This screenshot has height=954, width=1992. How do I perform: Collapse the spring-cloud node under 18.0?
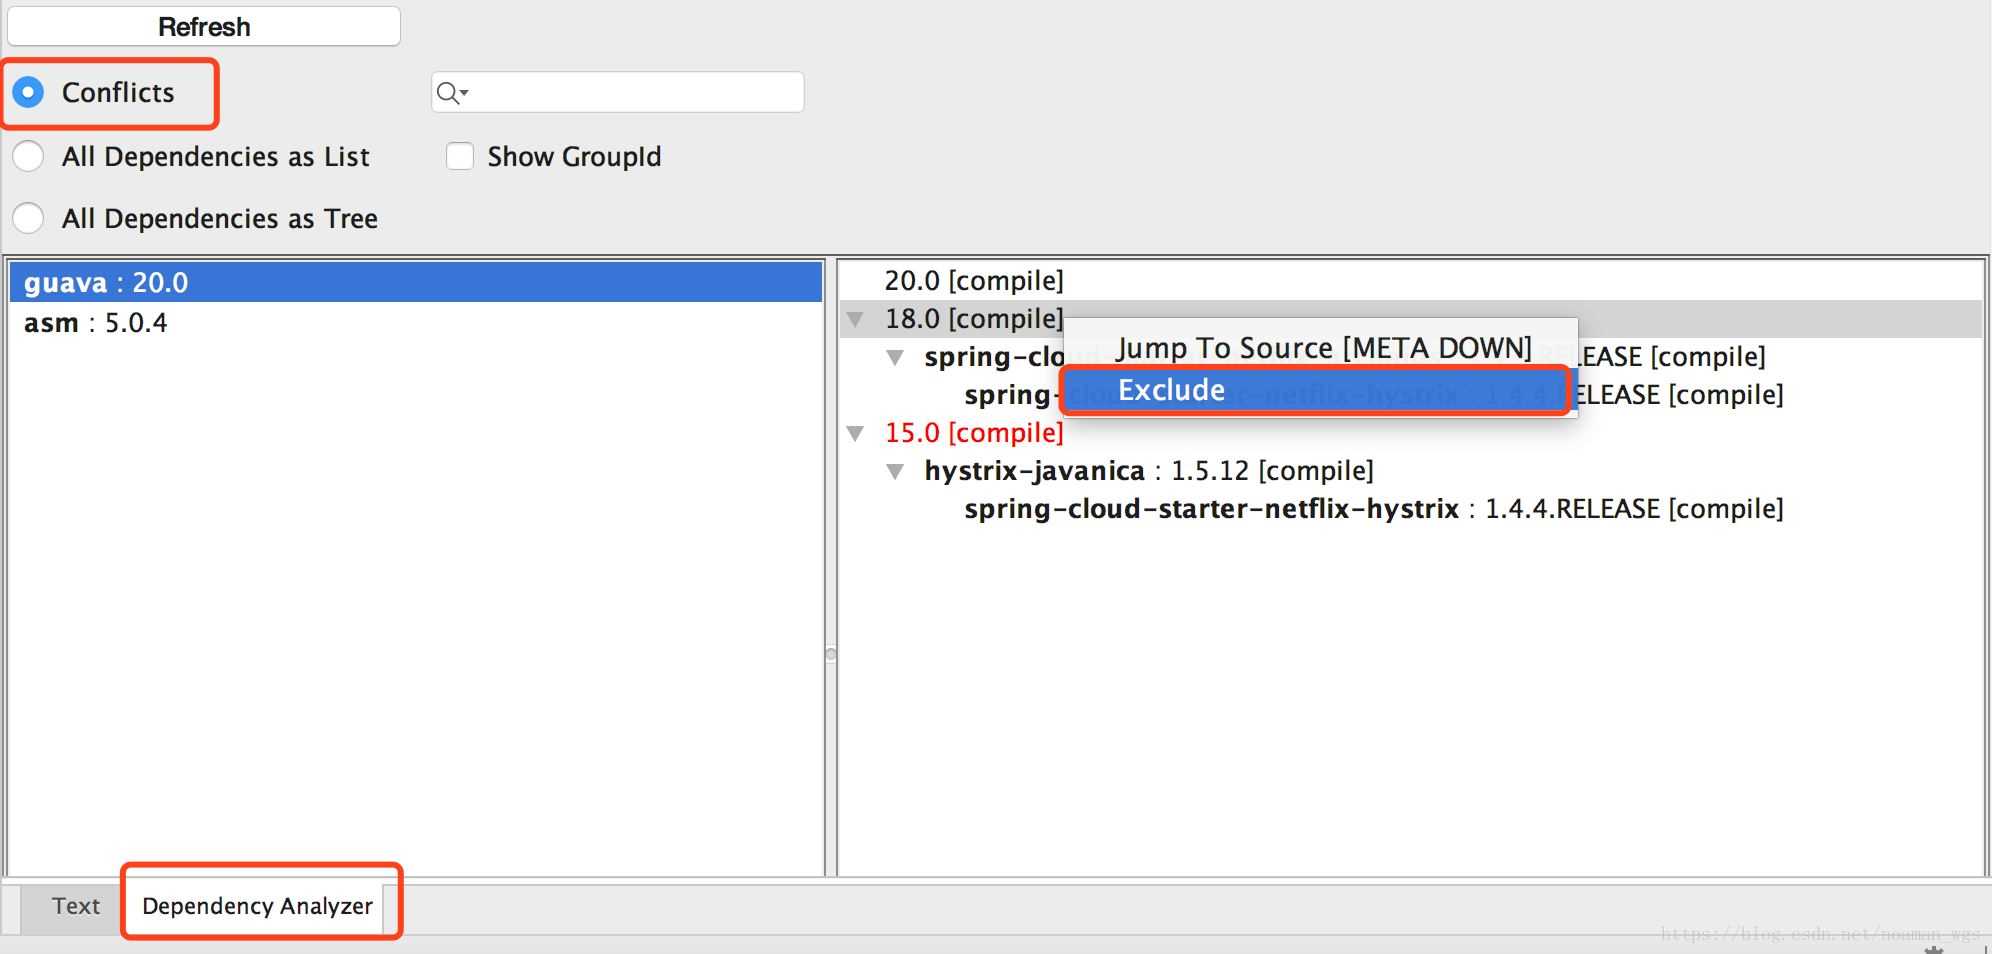point(895,358)
